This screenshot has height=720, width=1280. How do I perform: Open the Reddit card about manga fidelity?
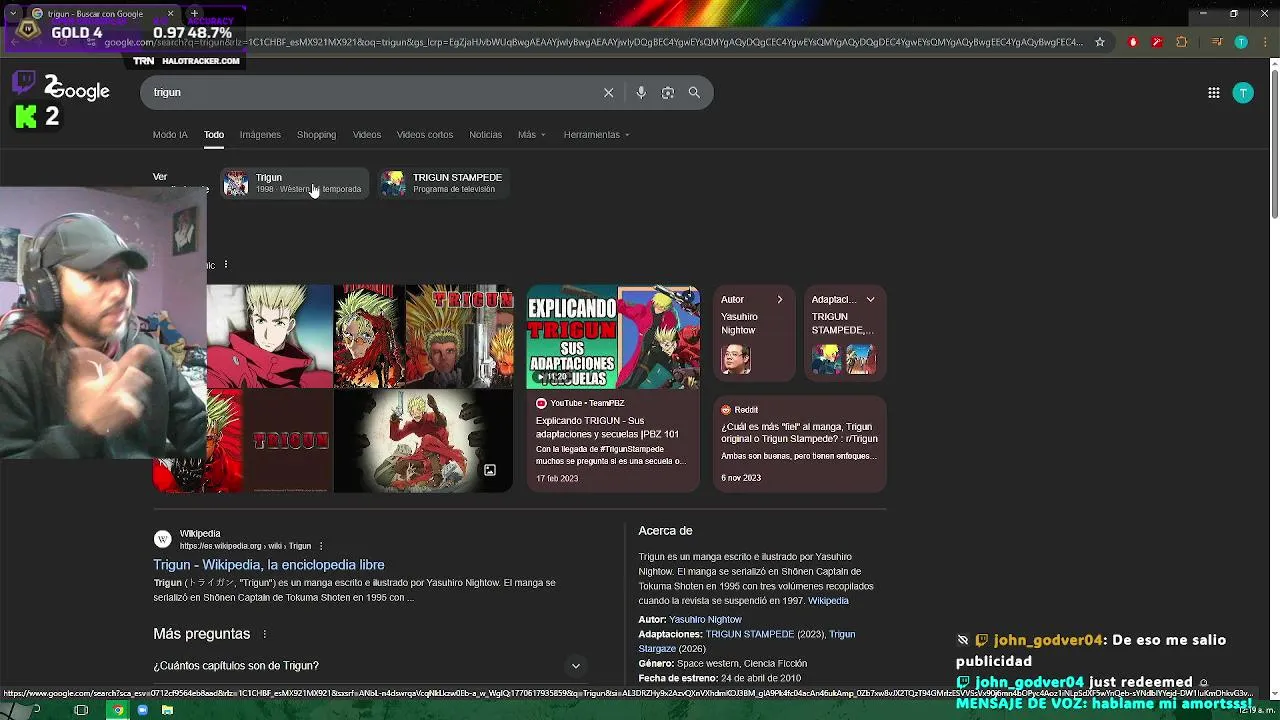tap(800, 444)
